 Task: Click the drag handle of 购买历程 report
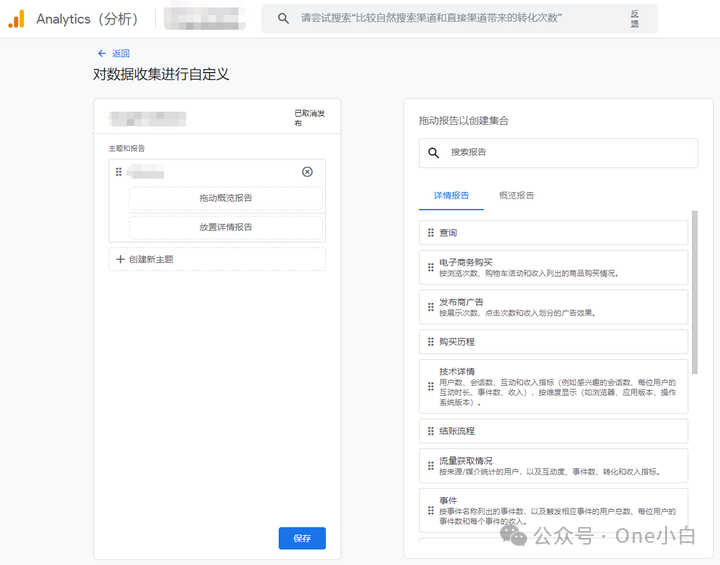[x=431, y=342]
